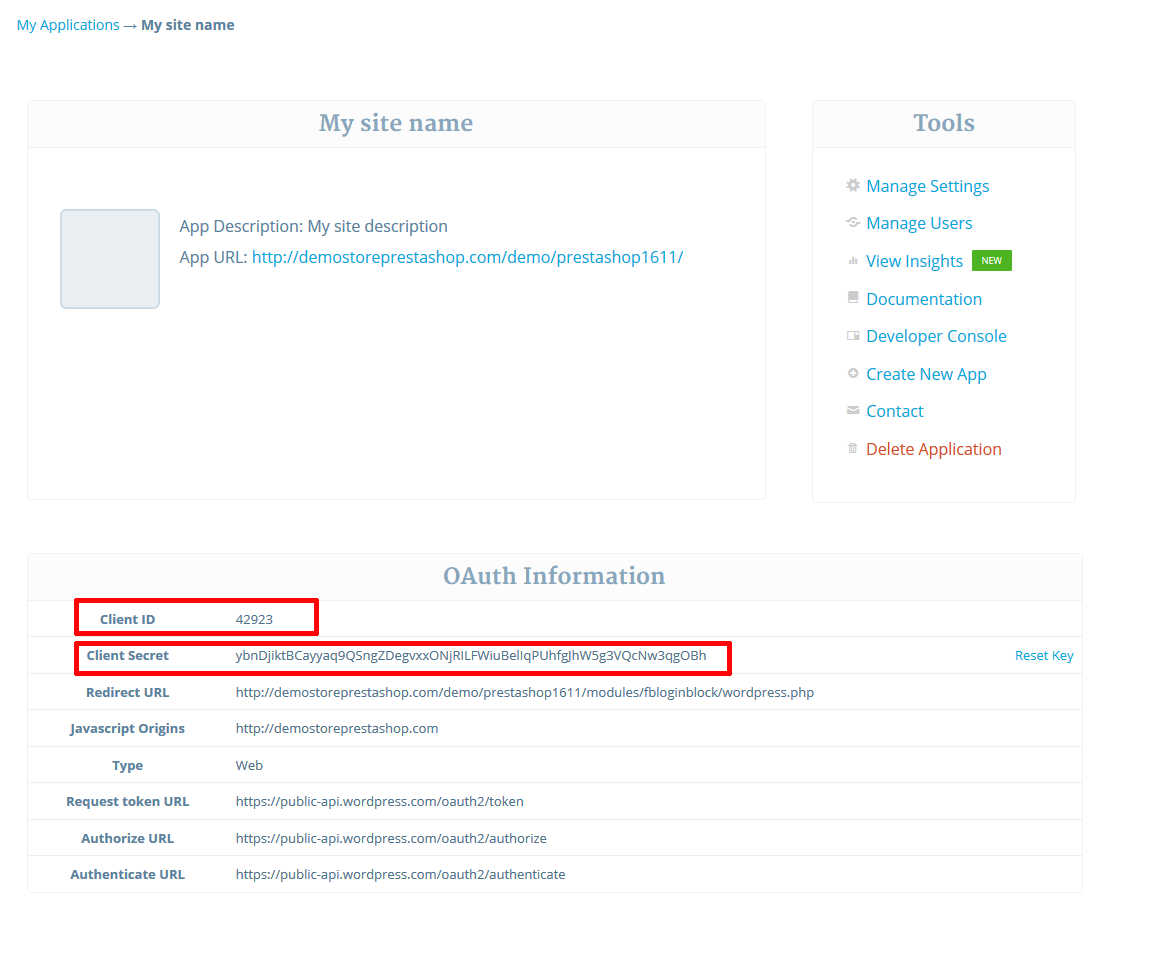Select the Authorize URL value

(391, 838)
